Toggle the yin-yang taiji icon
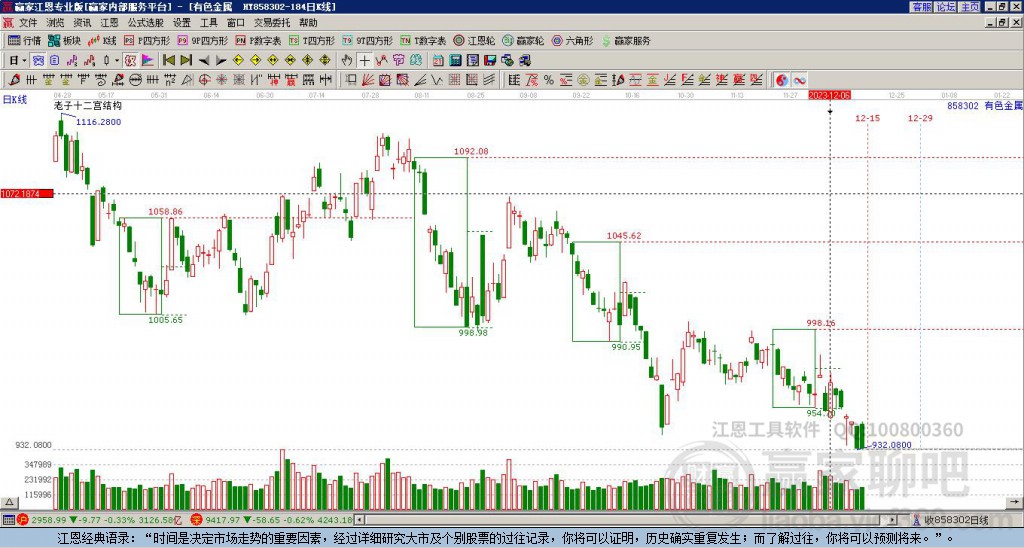The width and height of the screenshot is (1024, 548). click(x=782, y=80)
